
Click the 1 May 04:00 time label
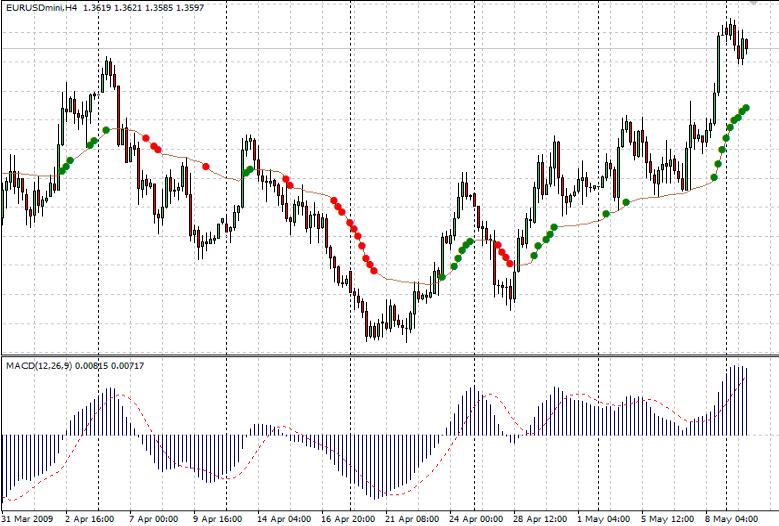coord(604,519)
